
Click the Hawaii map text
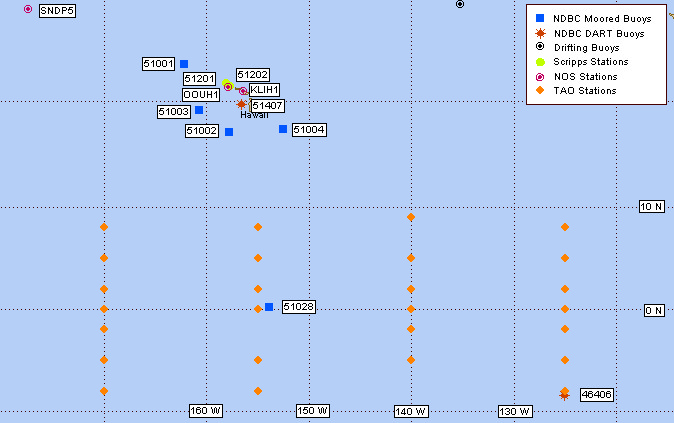coord(254,115)
